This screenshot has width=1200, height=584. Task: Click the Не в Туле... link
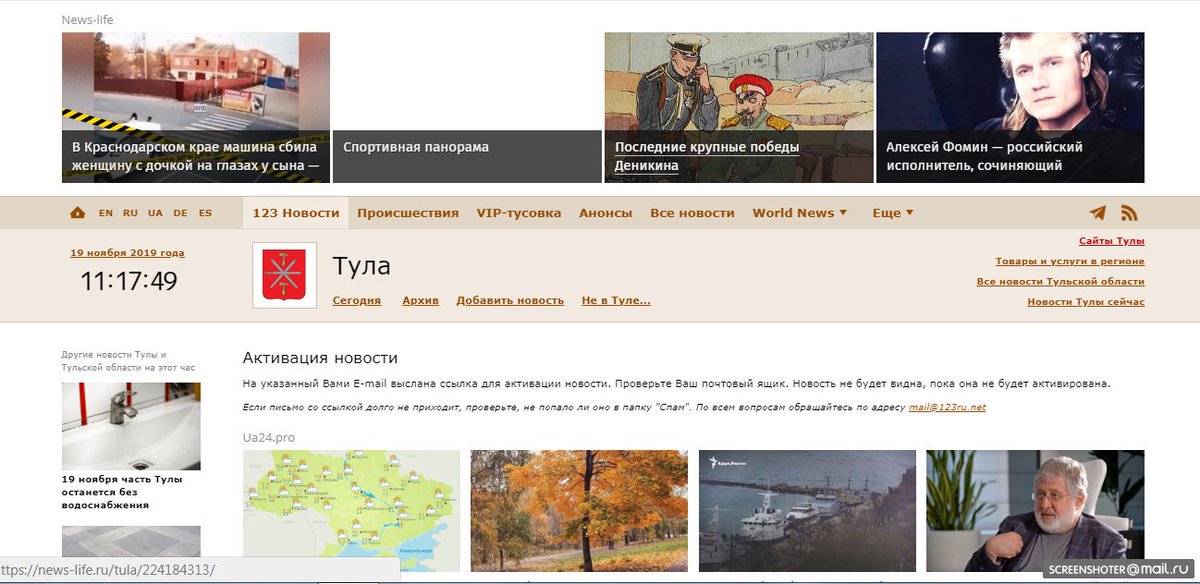click(616, 300)
